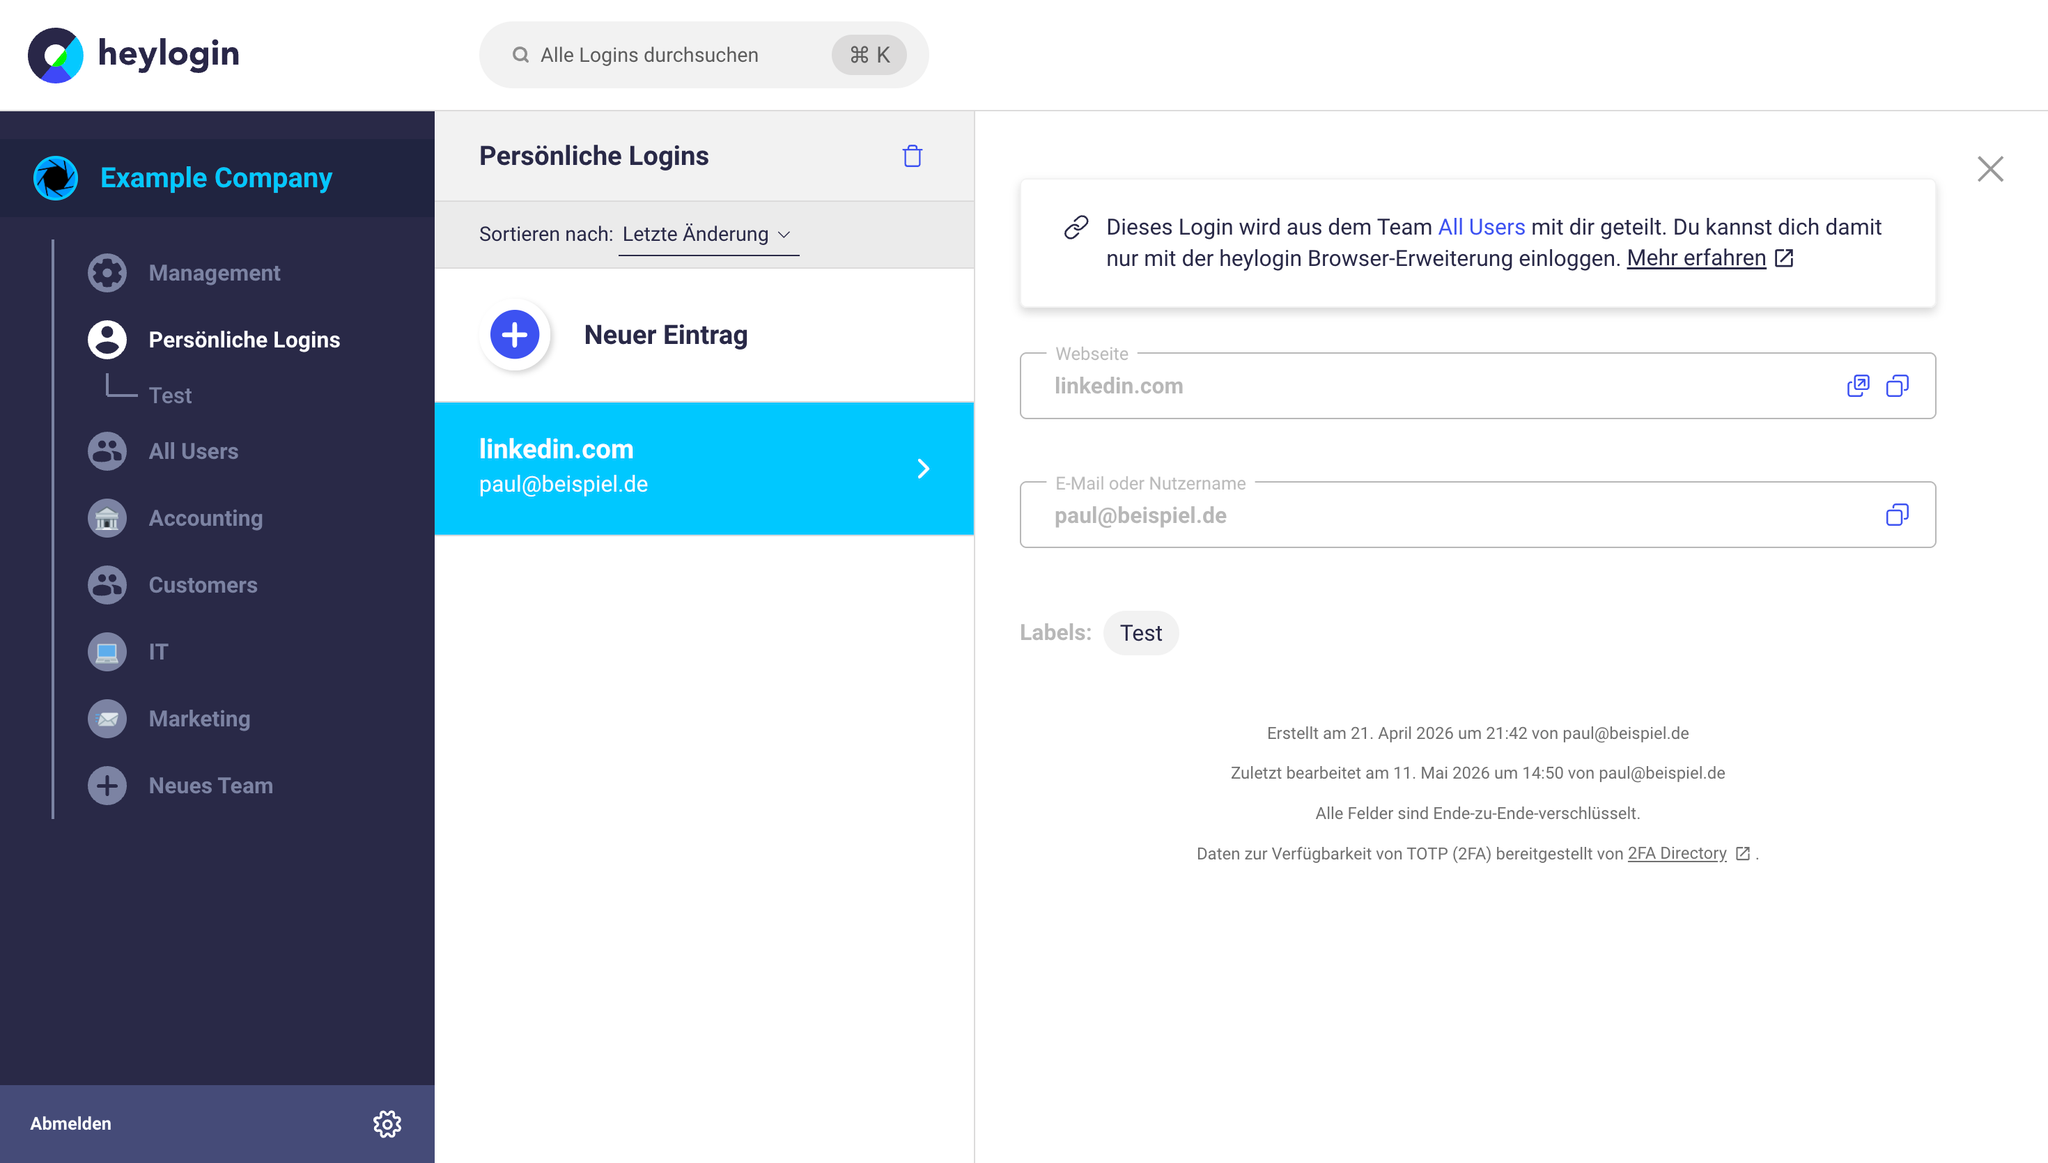The image size is (2048, 1163).
Task: Copy the E-Mail oder Nutzername value
Action: point(1897,515)
